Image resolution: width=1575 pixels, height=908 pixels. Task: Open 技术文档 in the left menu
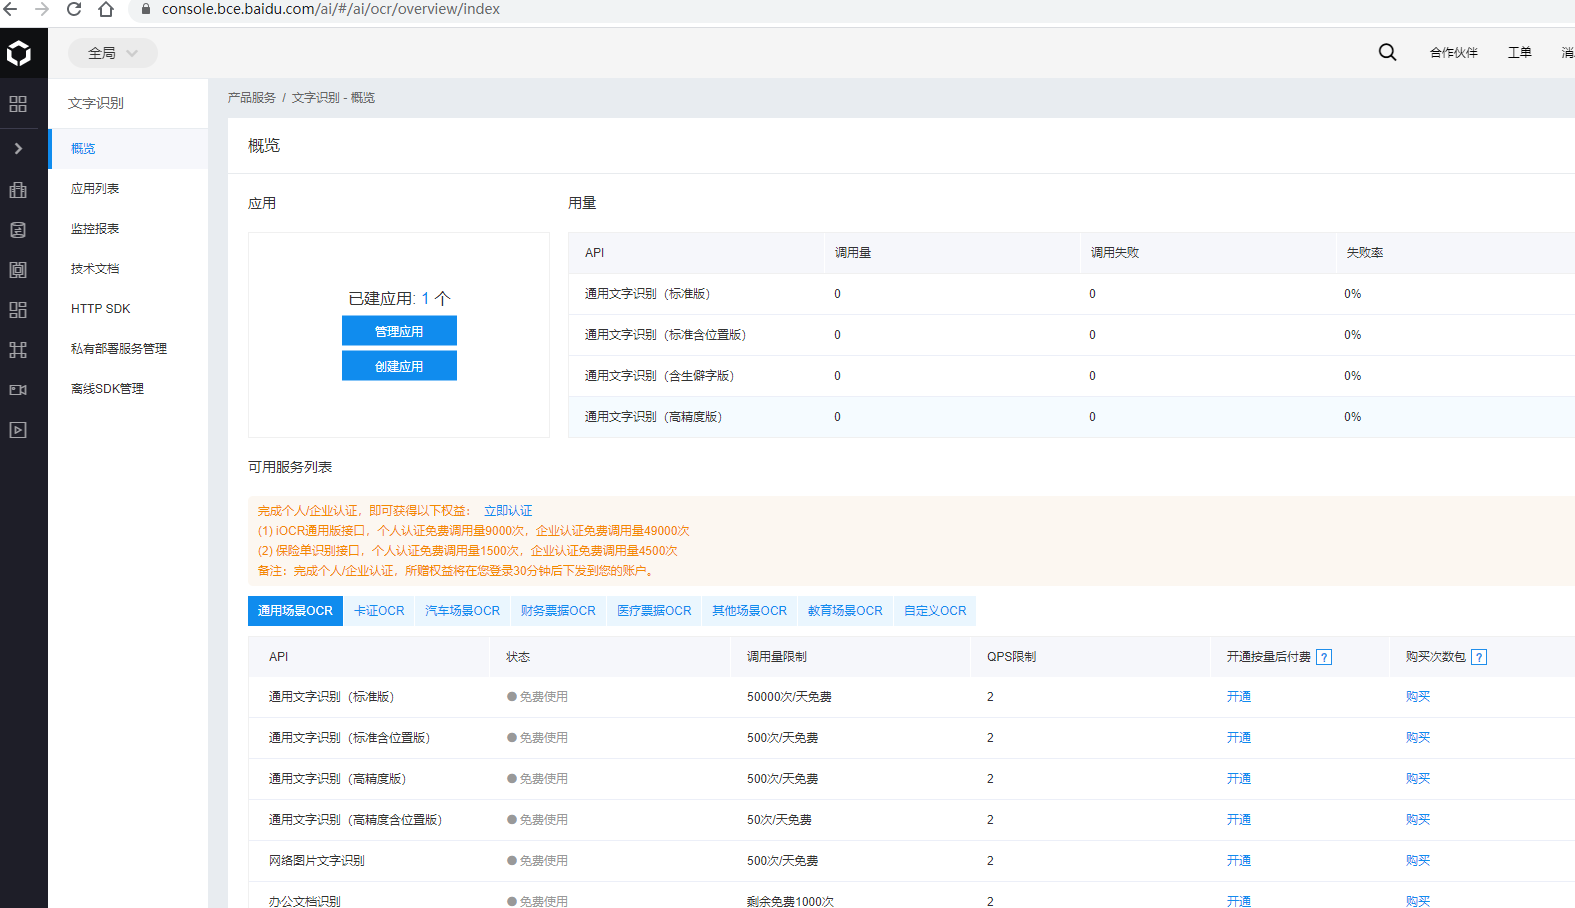tap(128, 268)
